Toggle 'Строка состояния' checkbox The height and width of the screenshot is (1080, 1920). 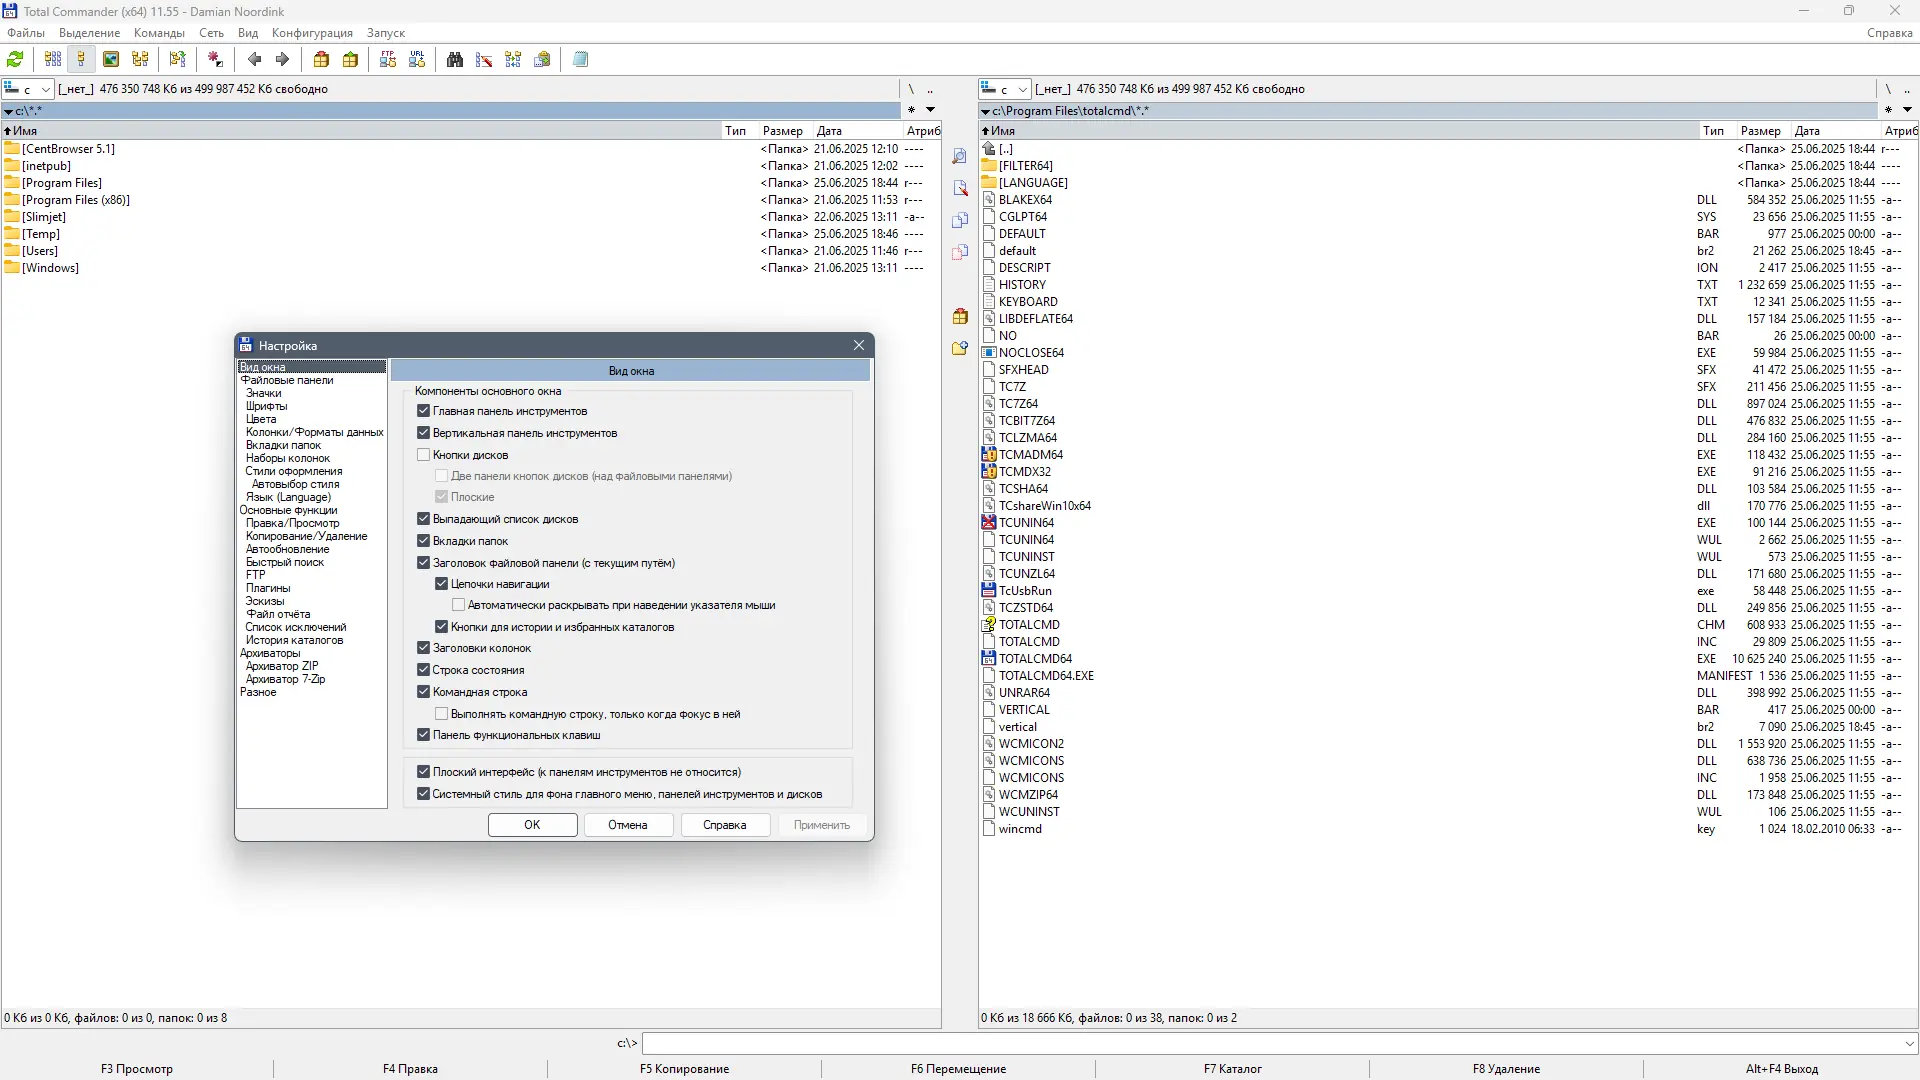424,670
